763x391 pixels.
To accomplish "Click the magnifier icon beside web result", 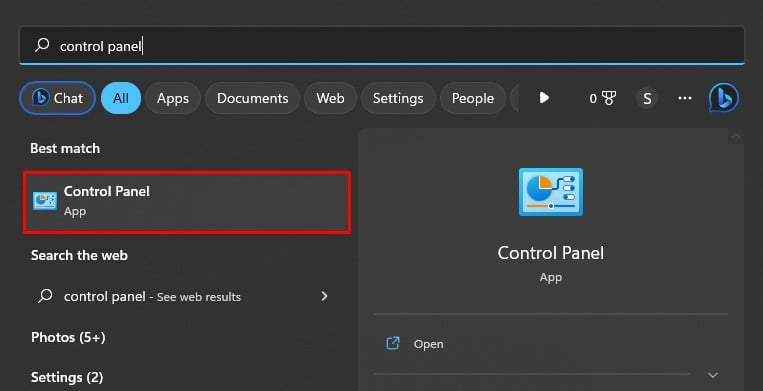I will pyautogui.click(x=45, y=296).
